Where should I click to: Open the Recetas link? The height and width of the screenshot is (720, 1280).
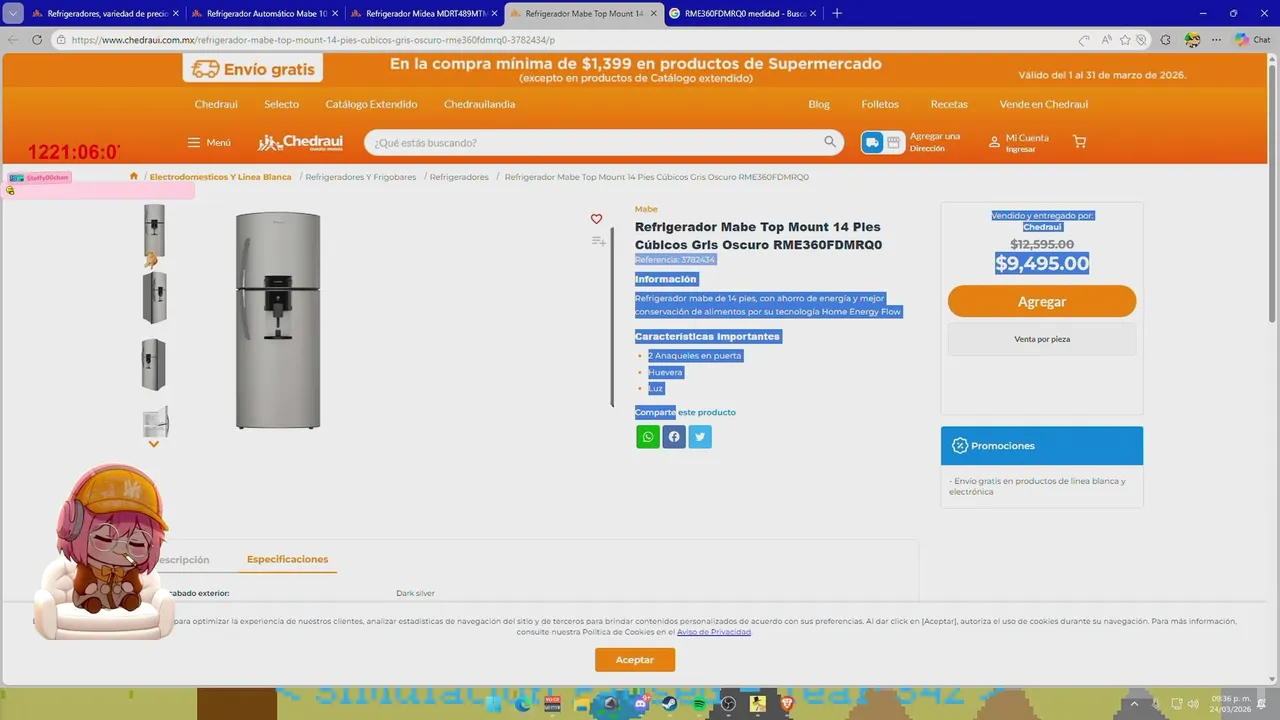pos(949,104)
